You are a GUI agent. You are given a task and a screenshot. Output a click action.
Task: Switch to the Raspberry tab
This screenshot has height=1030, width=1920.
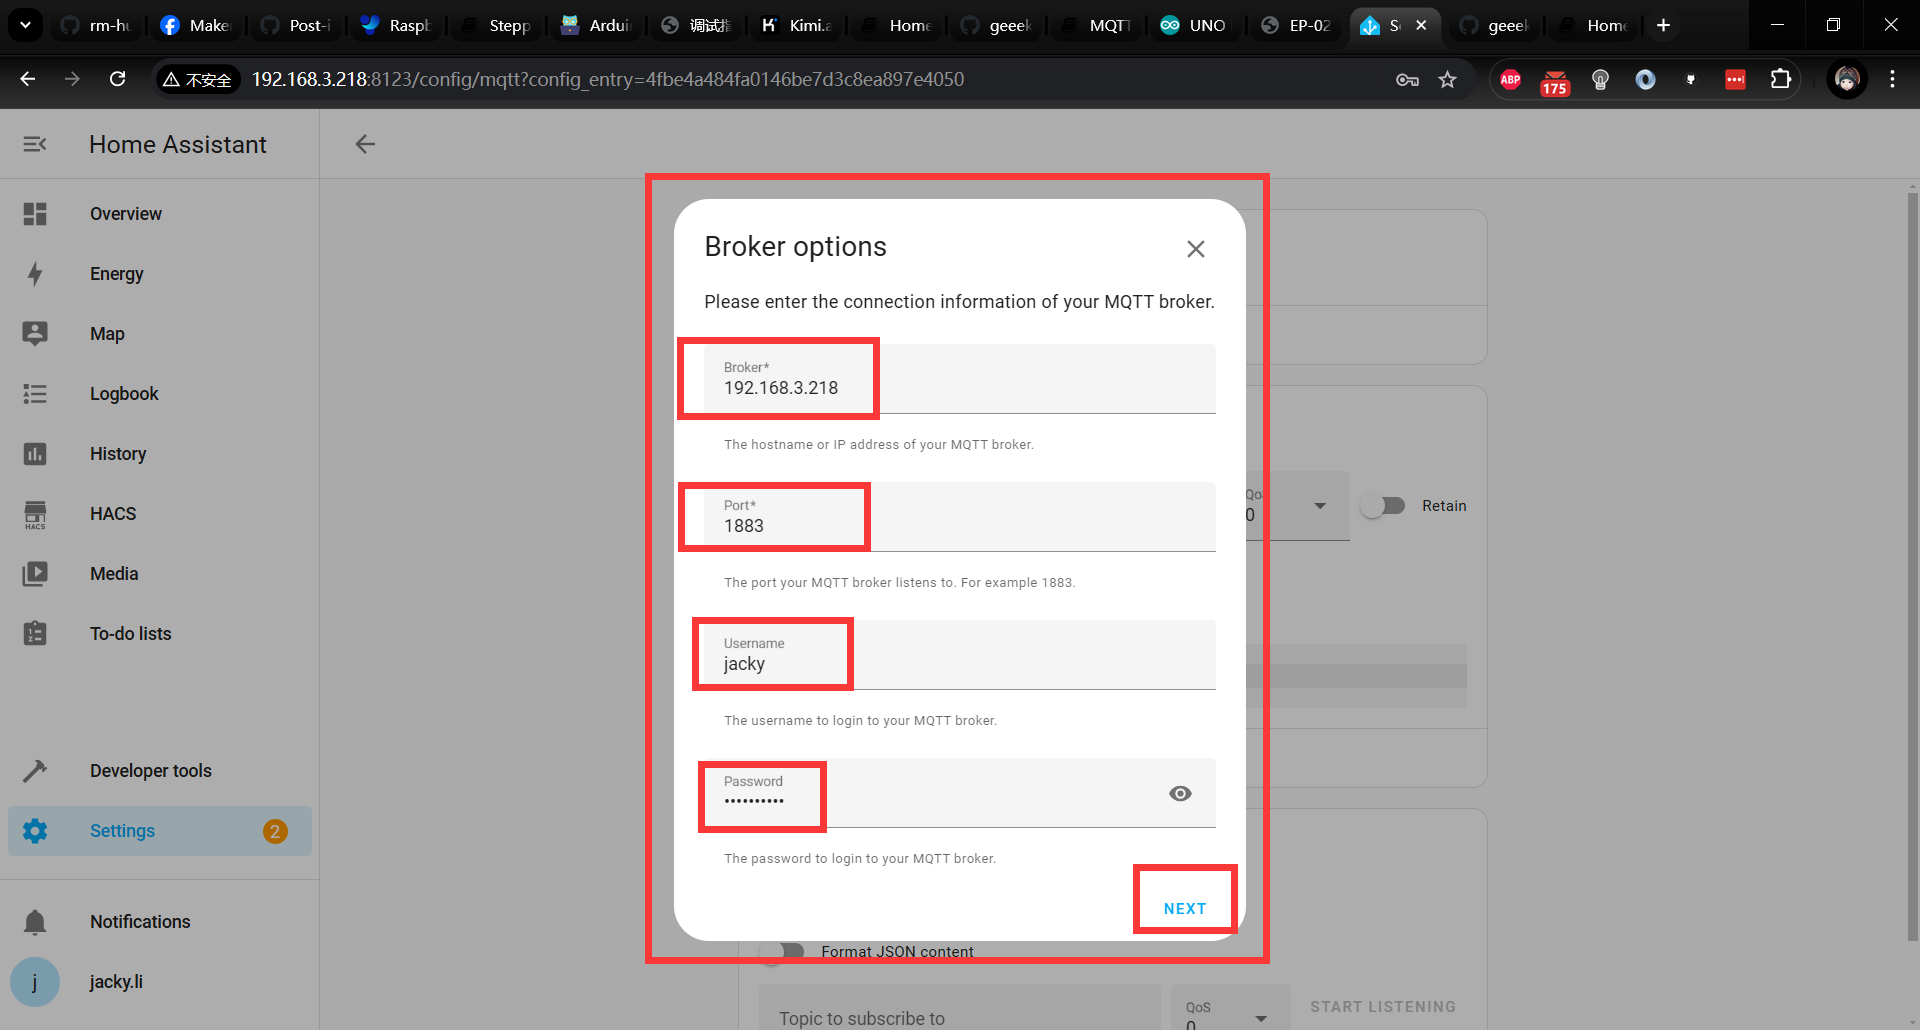coord(397,25)
